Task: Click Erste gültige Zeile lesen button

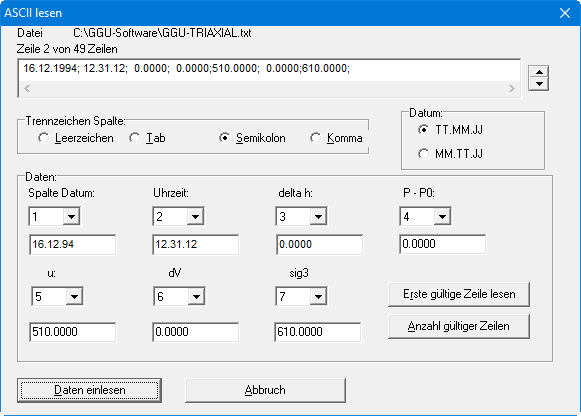Action: 459,294
